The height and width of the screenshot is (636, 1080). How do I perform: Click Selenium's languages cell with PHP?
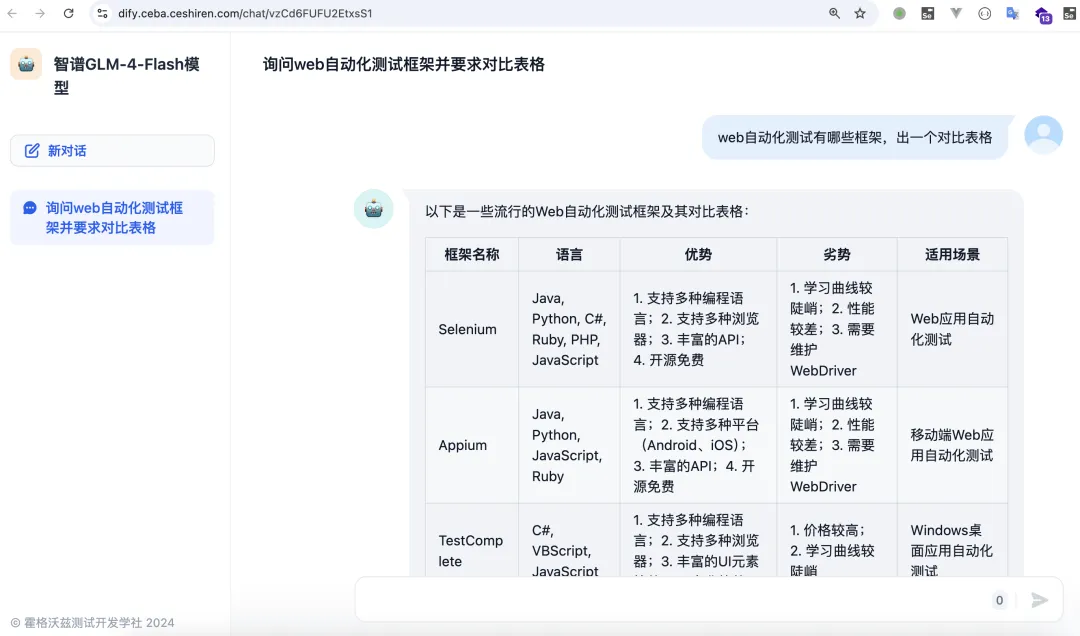[x=569, y=329]
